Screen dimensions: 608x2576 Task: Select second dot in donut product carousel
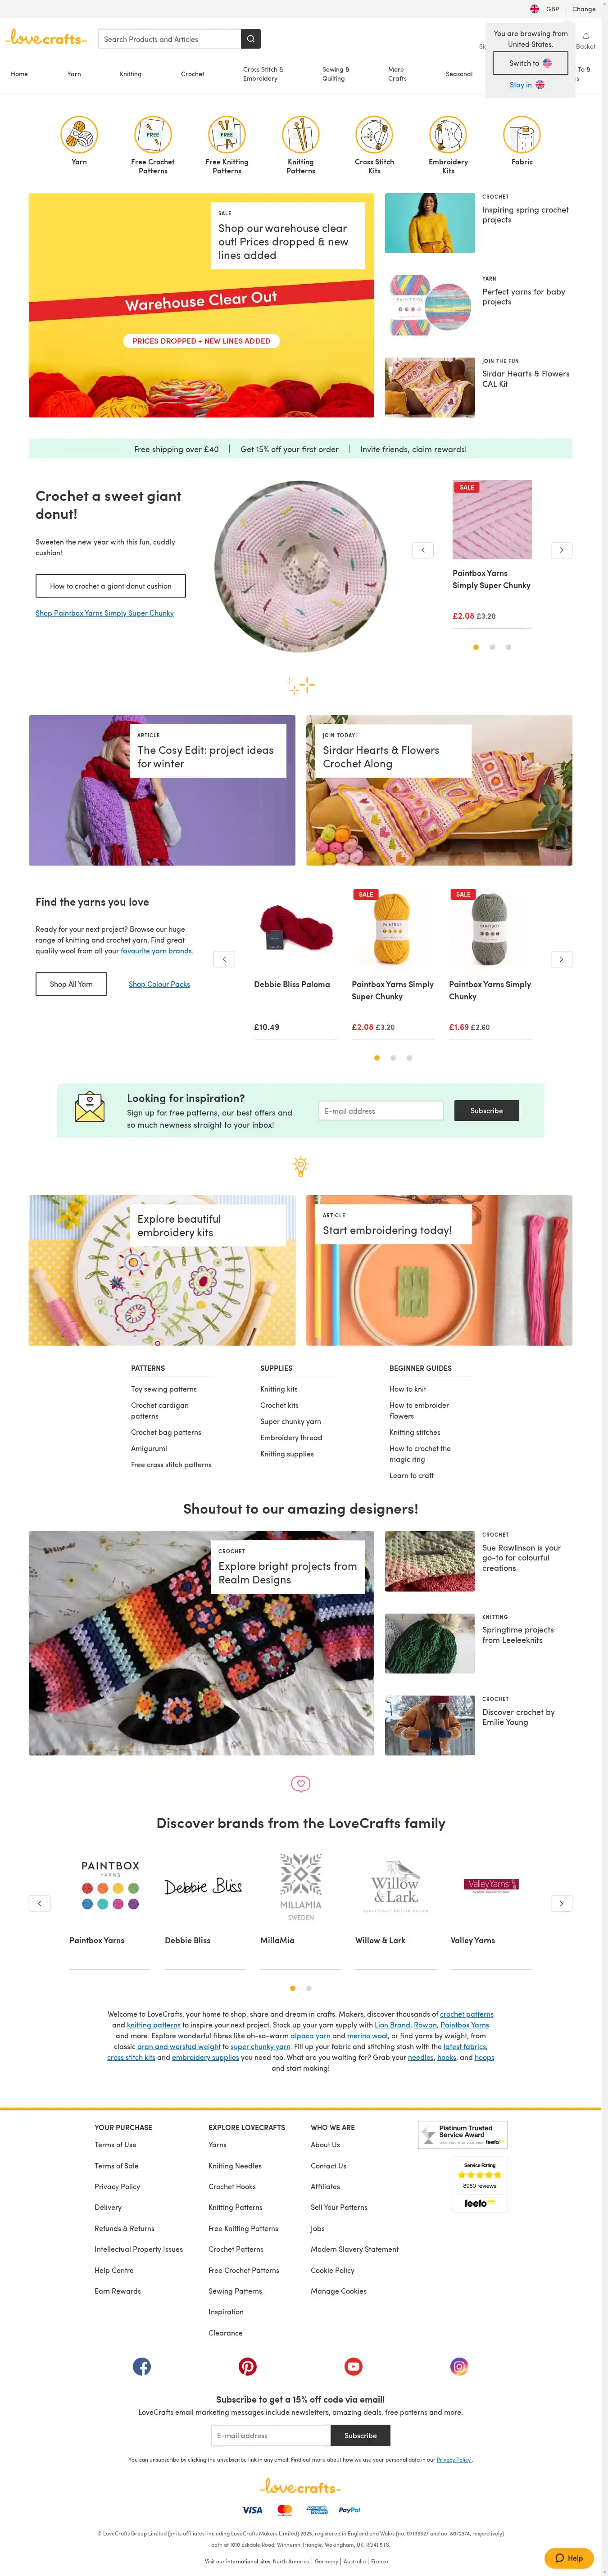pos(492,647)
